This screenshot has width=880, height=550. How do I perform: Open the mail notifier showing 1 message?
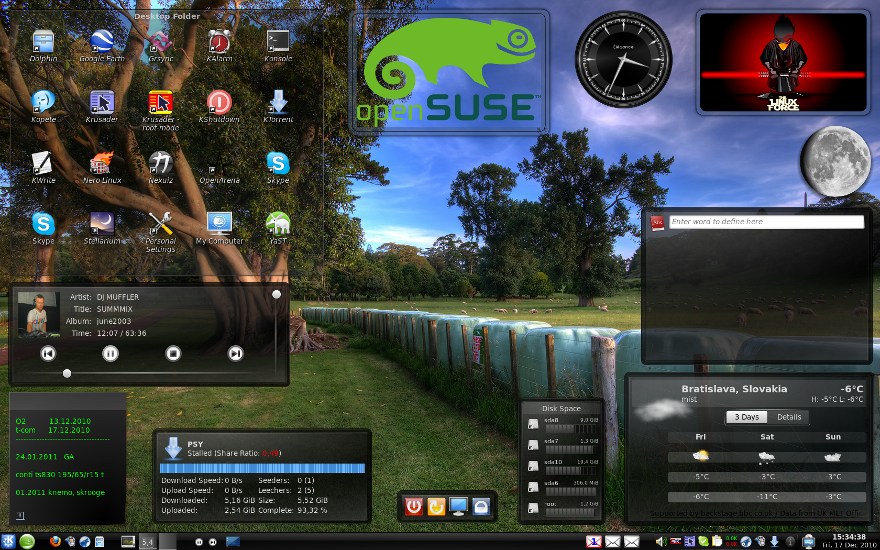tap(594, 542)
